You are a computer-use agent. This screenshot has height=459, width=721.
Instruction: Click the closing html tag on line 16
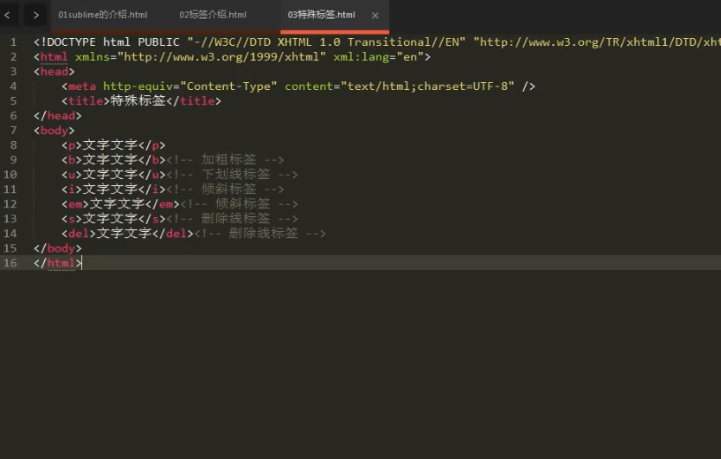tap(57, 263)
